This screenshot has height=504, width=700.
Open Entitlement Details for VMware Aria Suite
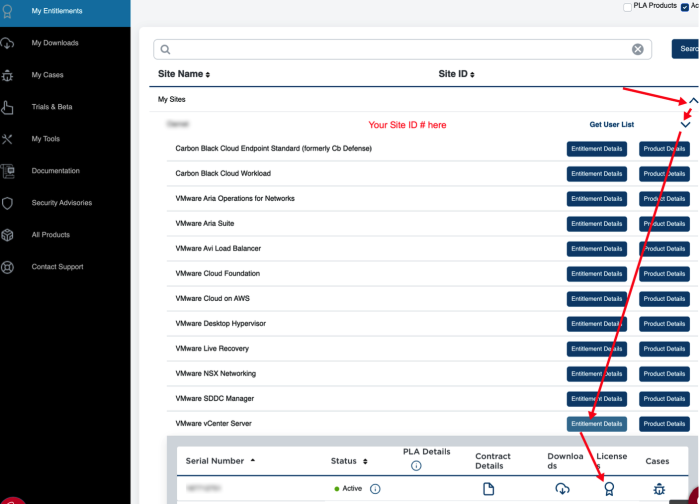coord(596,224)
